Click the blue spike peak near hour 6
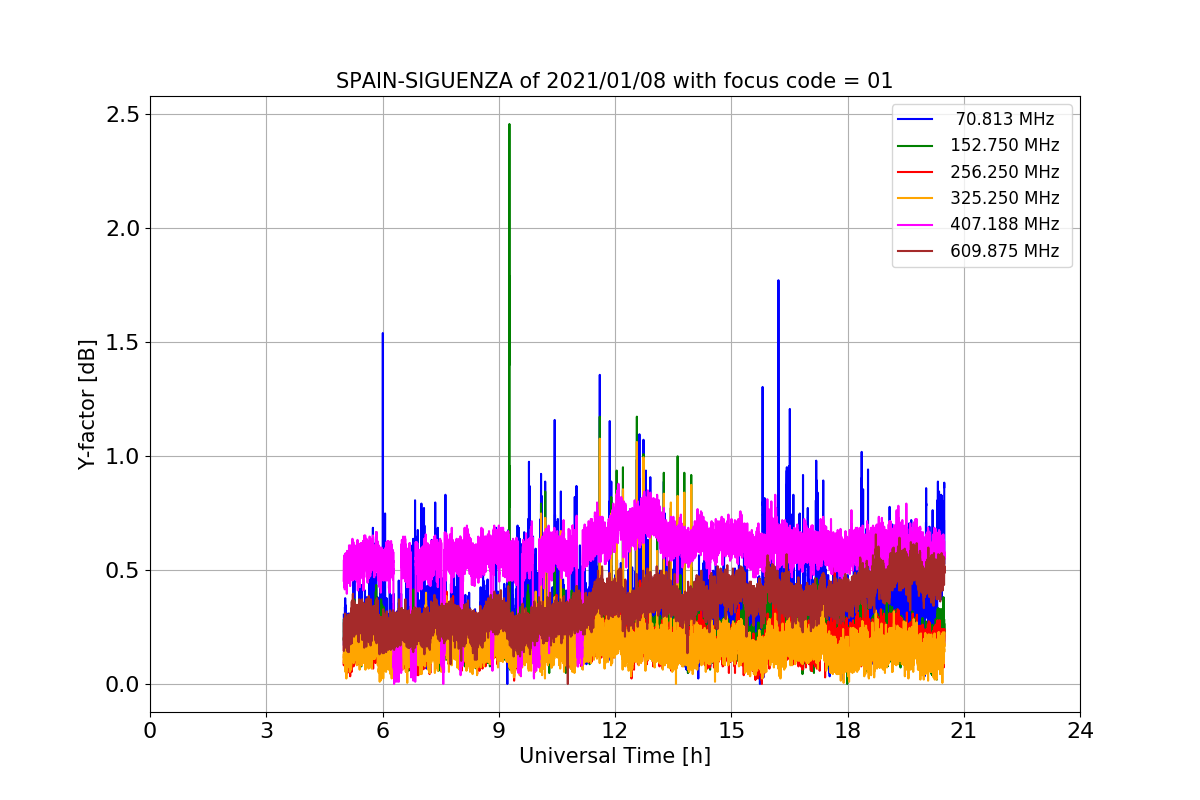Viewport: 1200px width, 800px height. (x=382, y=335)
